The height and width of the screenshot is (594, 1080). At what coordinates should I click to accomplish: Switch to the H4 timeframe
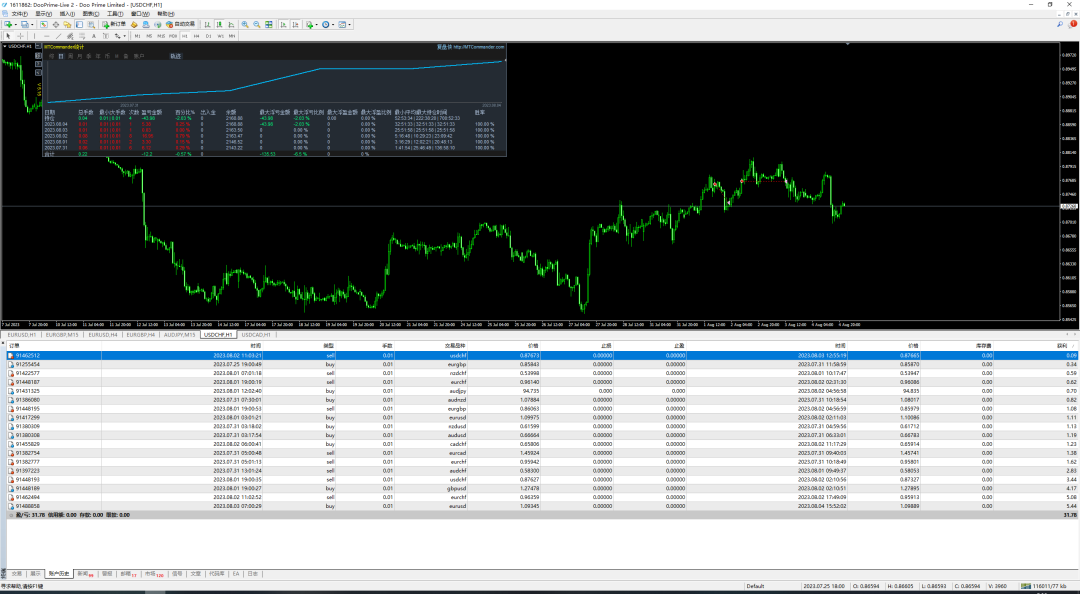[x=196, y=36]
